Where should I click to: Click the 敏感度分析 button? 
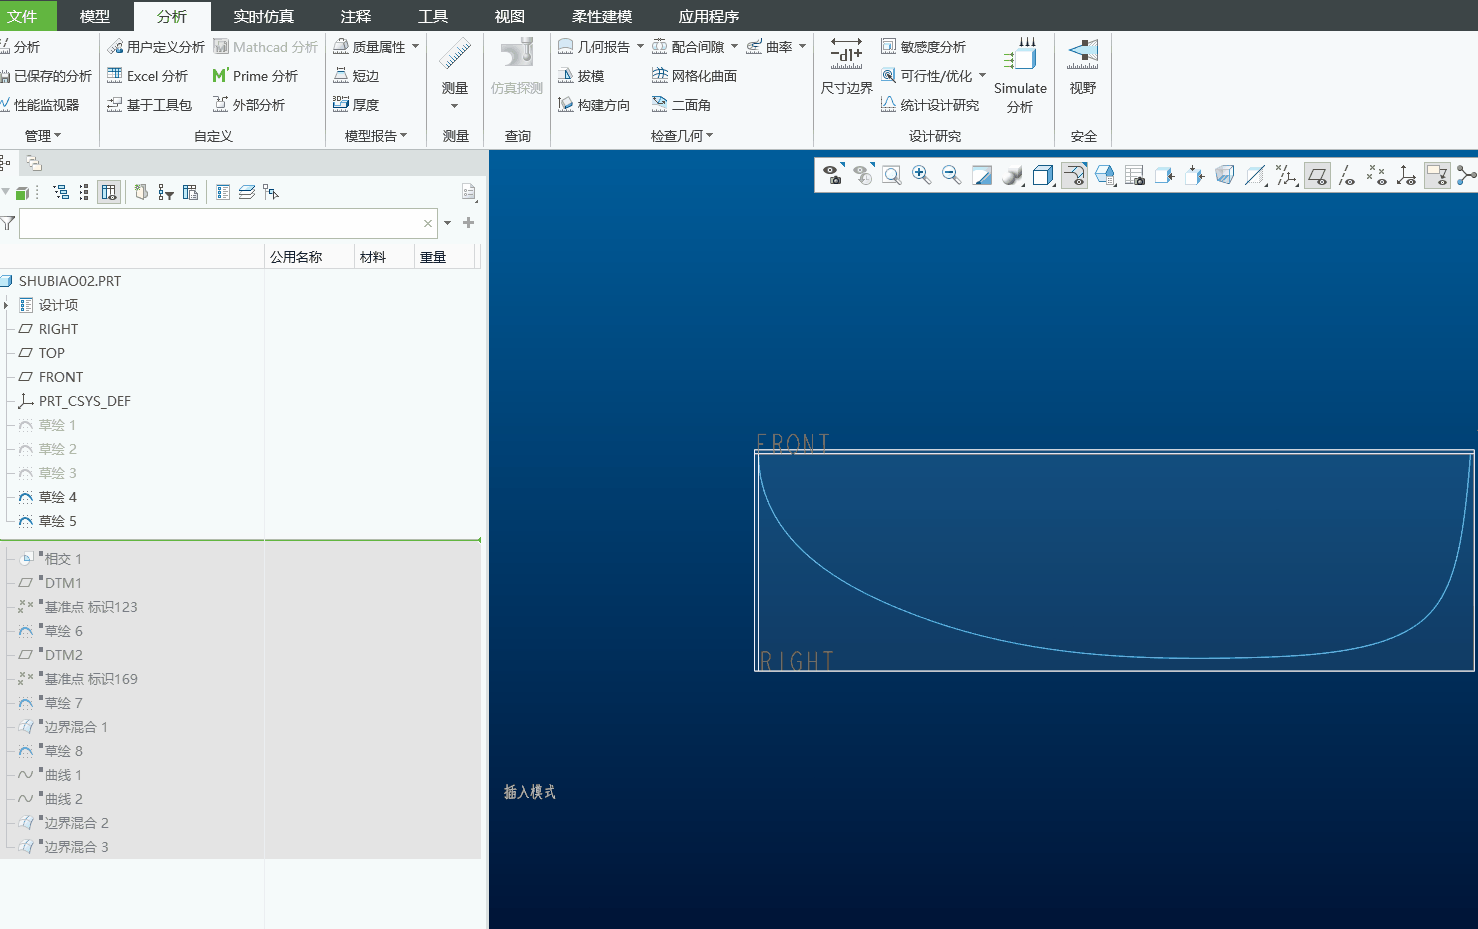923,47
